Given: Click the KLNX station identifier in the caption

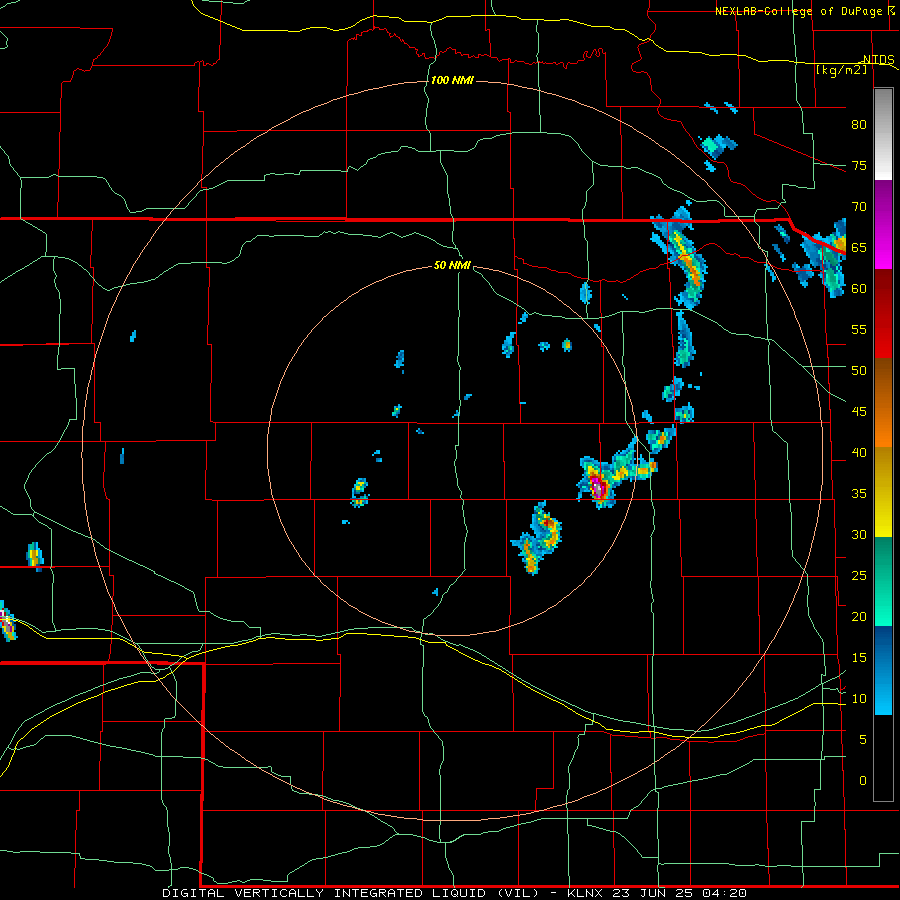Looking at the screenshot, I should 585,893.
